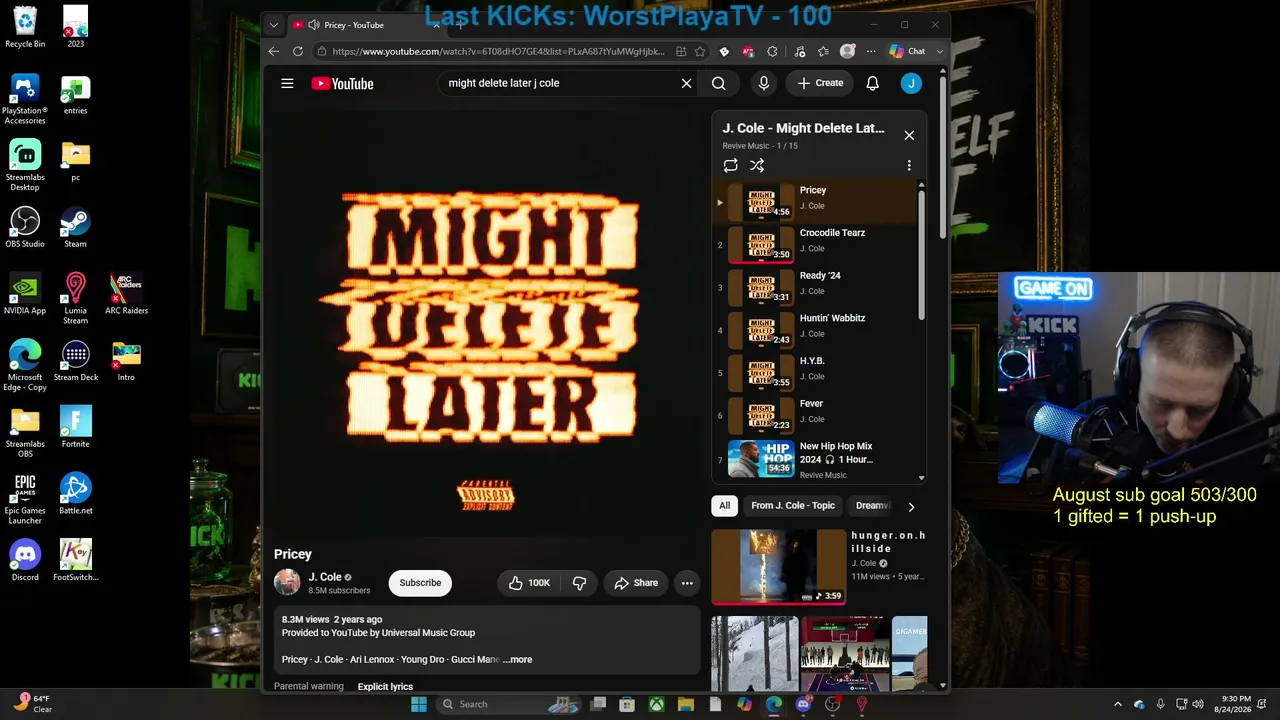1280x720 pixels.
Task: Select H.Y.B. in the playlist
Action: [815, 372]
